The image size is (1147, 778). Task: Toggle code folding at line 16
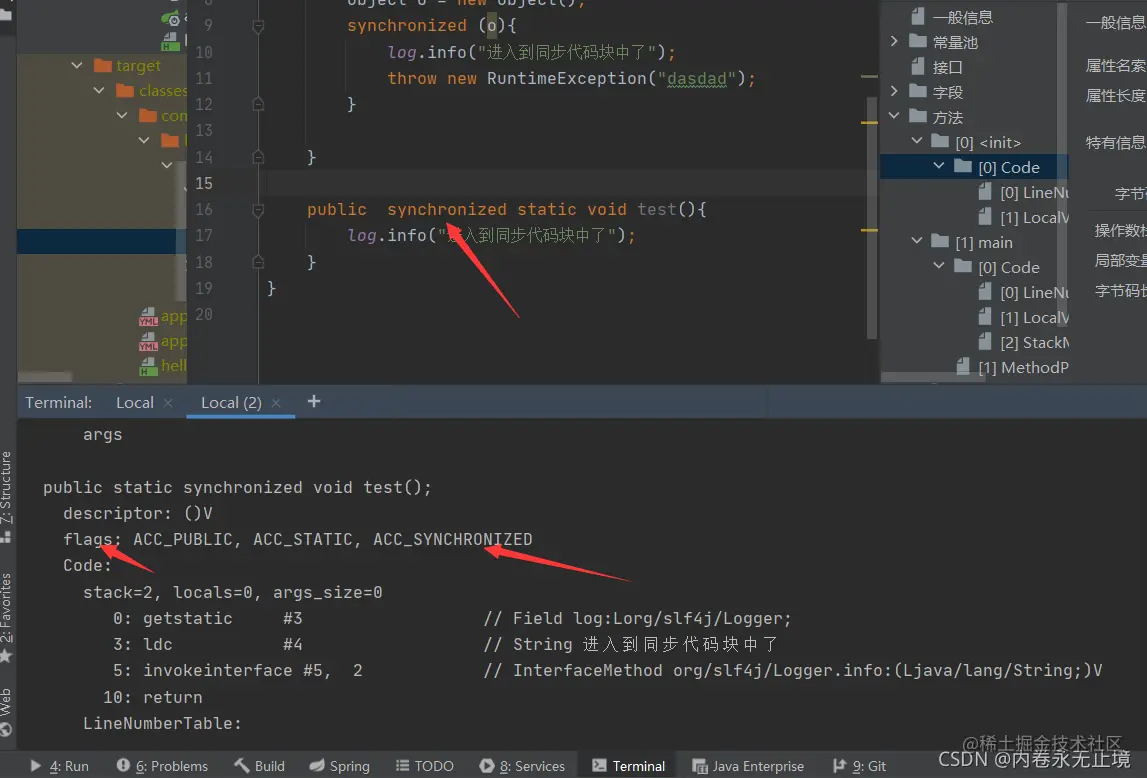pyautogui.click(x=258, y=211)
